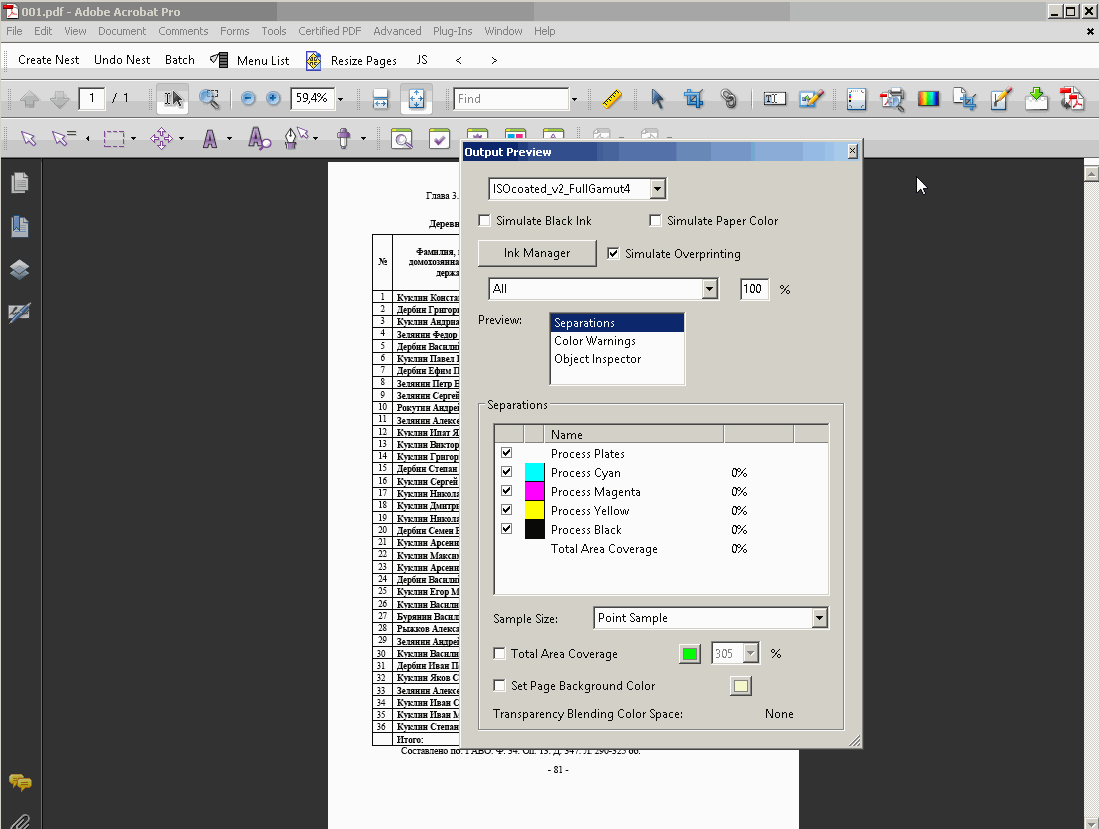Choose the yellow Measuring ruler tool
Screen dimensions: 1099x829
click(x=612, y=99)
